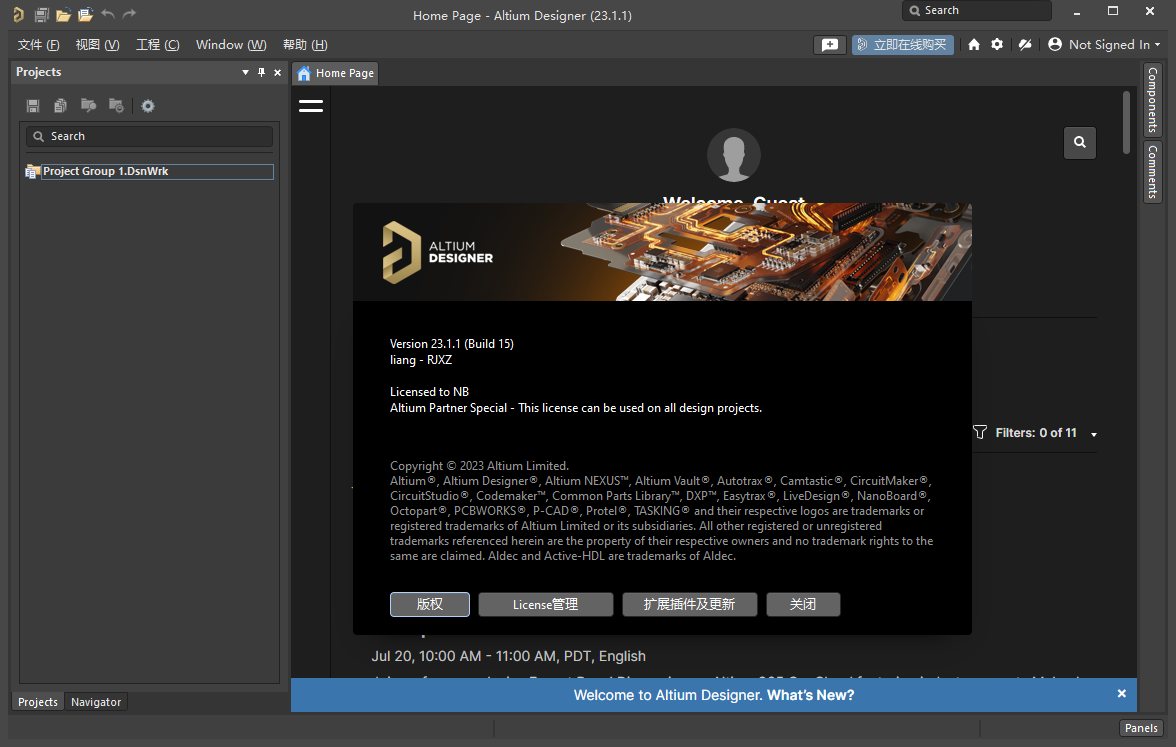Screen dimensions: 1176x747
Task: Click the cloud connection status icon
Action: point(1024,45)
